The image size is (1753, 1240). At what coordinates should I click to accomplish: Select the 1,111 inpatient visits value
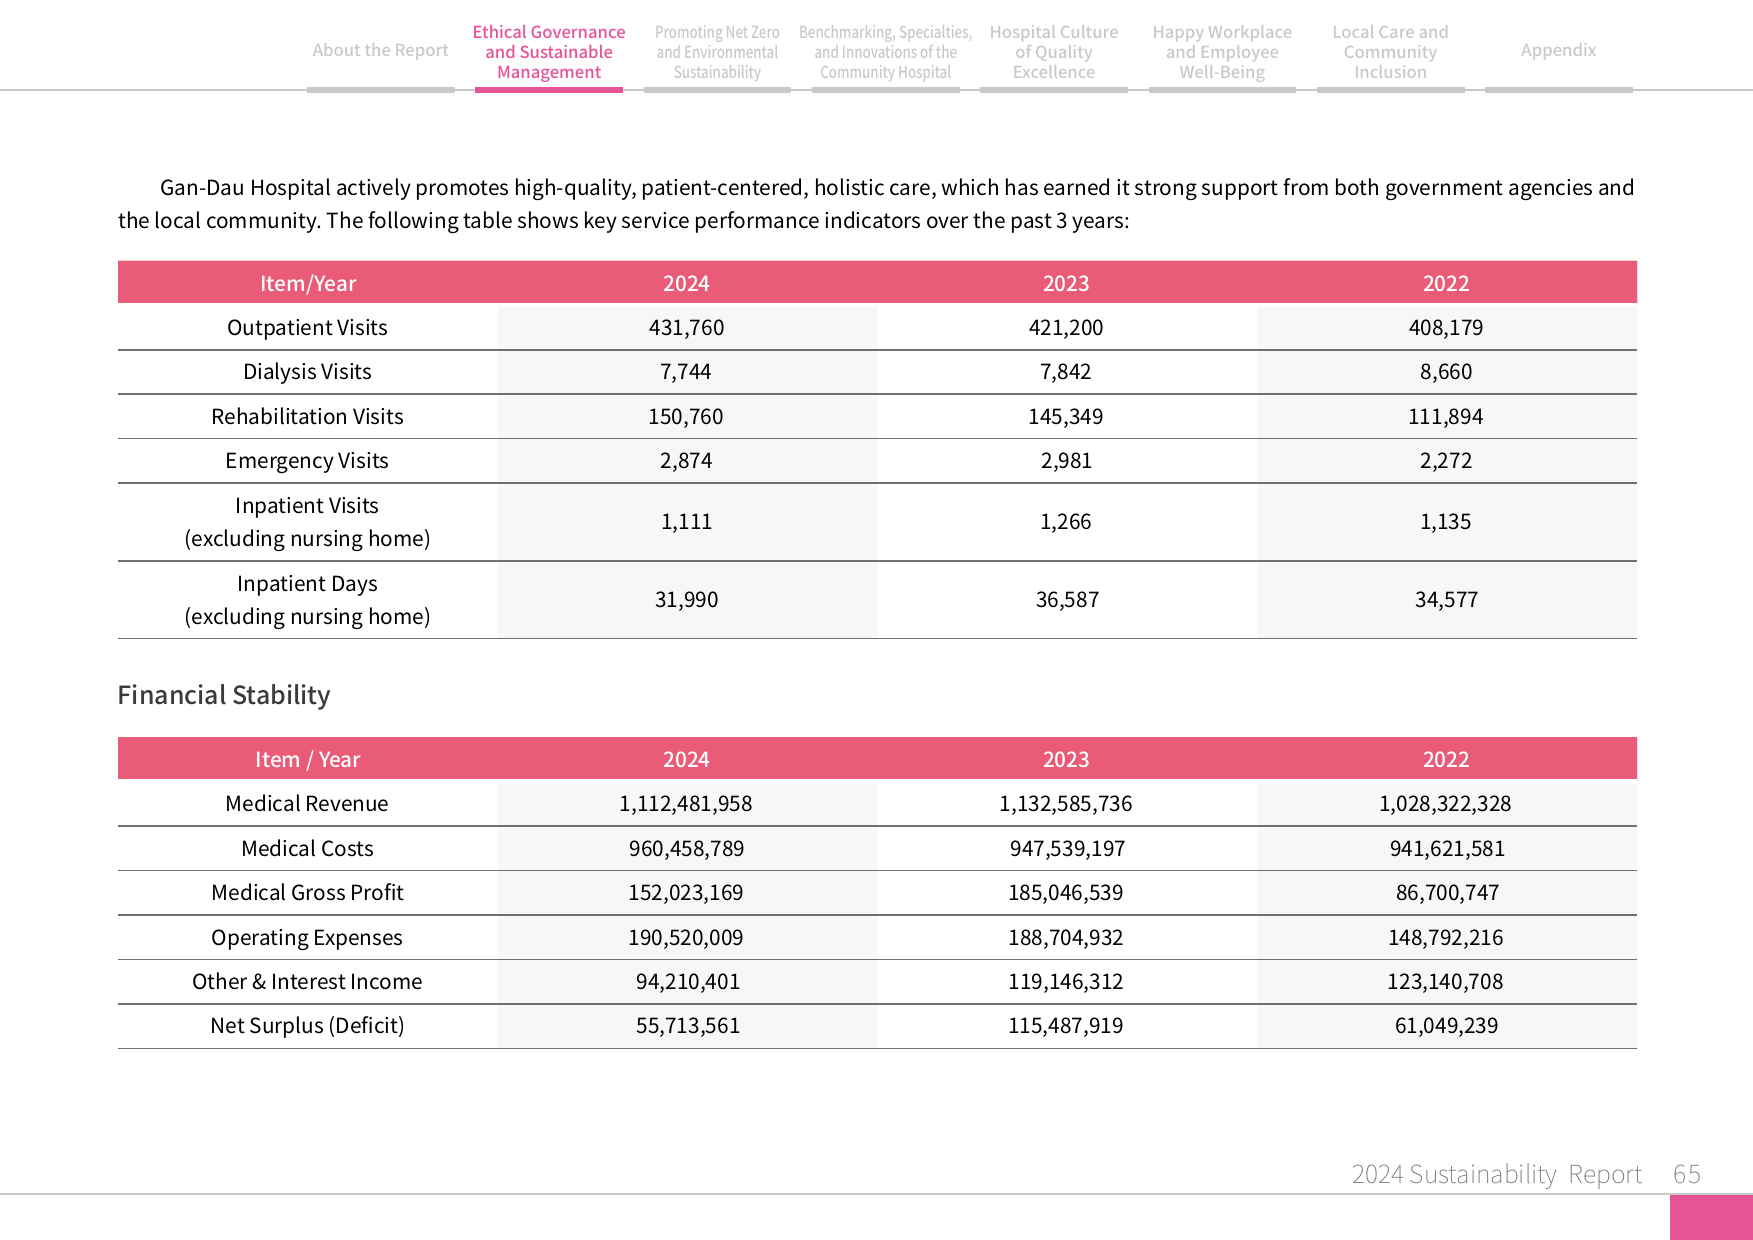click(x=686, y=522)
